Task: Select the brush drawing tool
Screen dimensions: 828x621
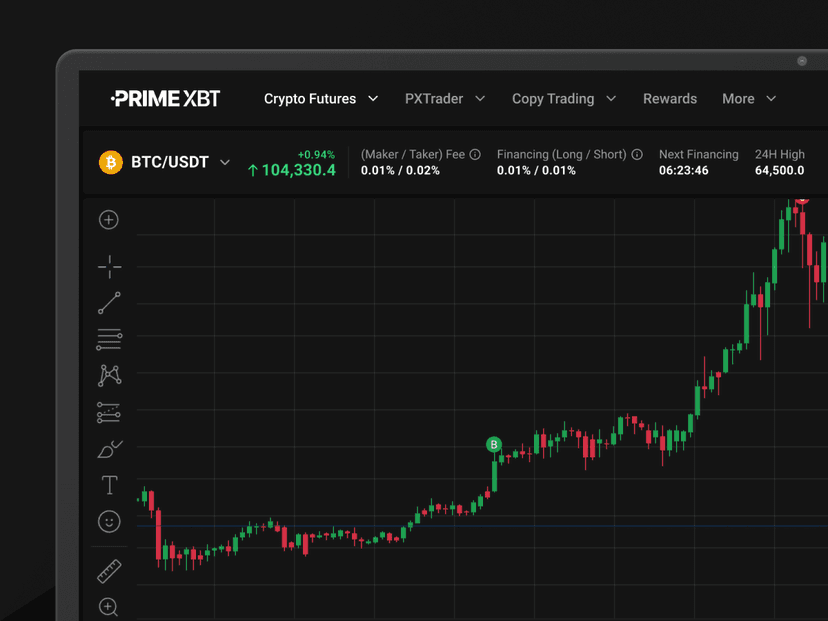Action: pos(109,449)
